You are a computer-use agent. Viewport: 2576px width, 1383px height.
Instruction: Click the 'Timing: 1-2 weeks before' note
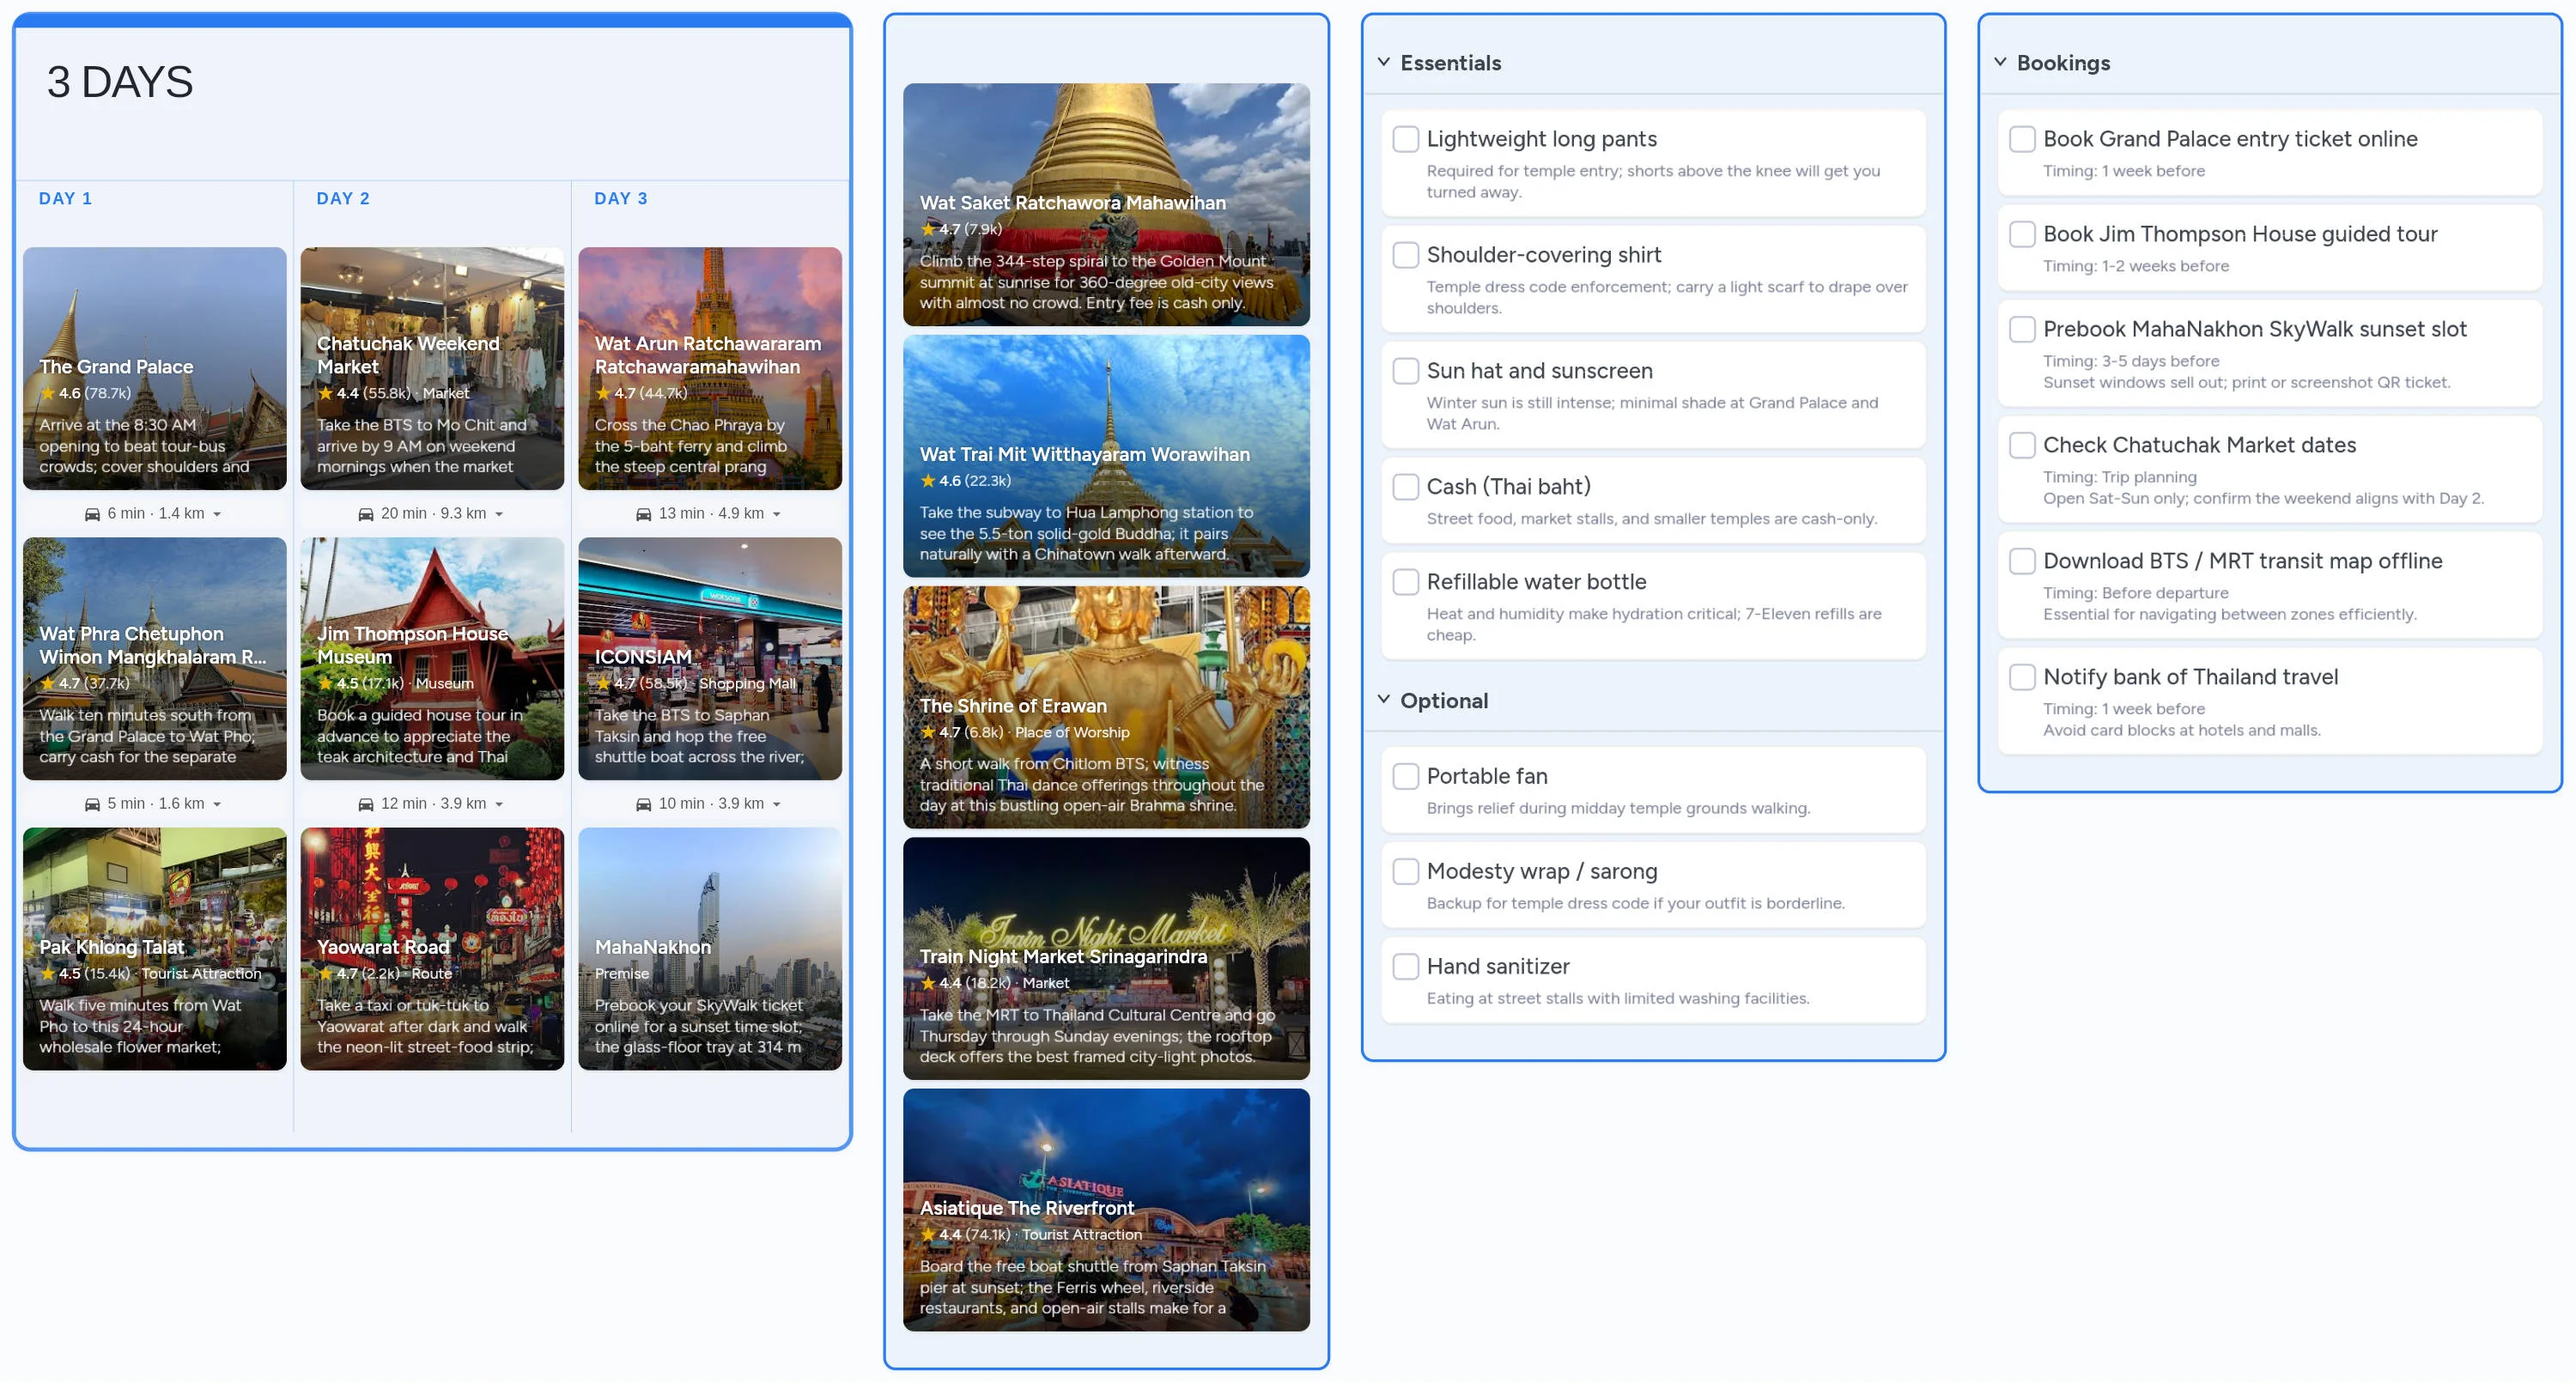[2136, 266]
